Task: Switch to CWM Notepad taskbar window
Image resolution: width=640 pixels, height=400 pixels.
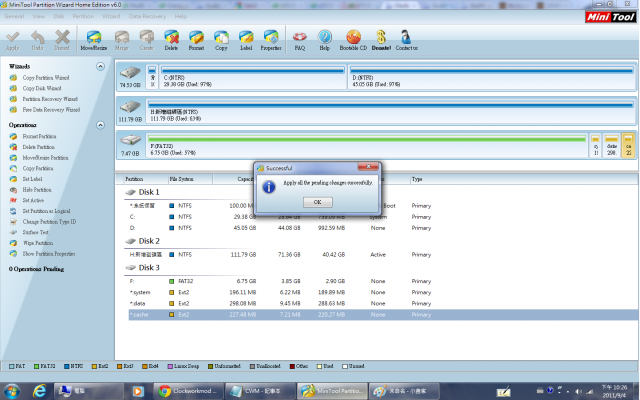Action: (x=260, y=391)
